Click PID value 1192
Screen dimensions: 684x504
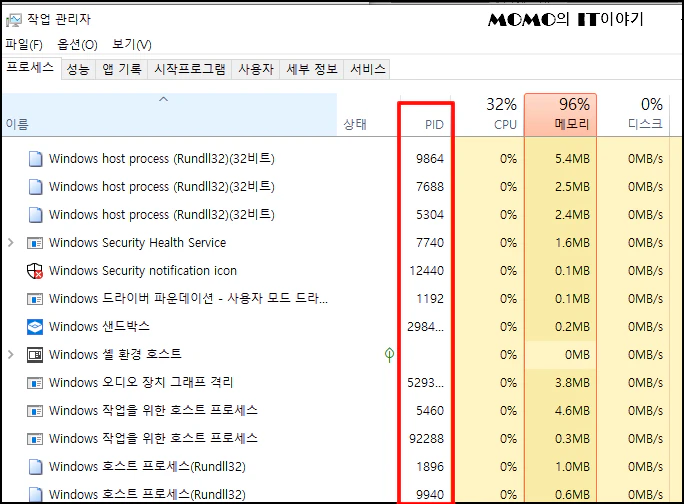[x=430, y=298]
